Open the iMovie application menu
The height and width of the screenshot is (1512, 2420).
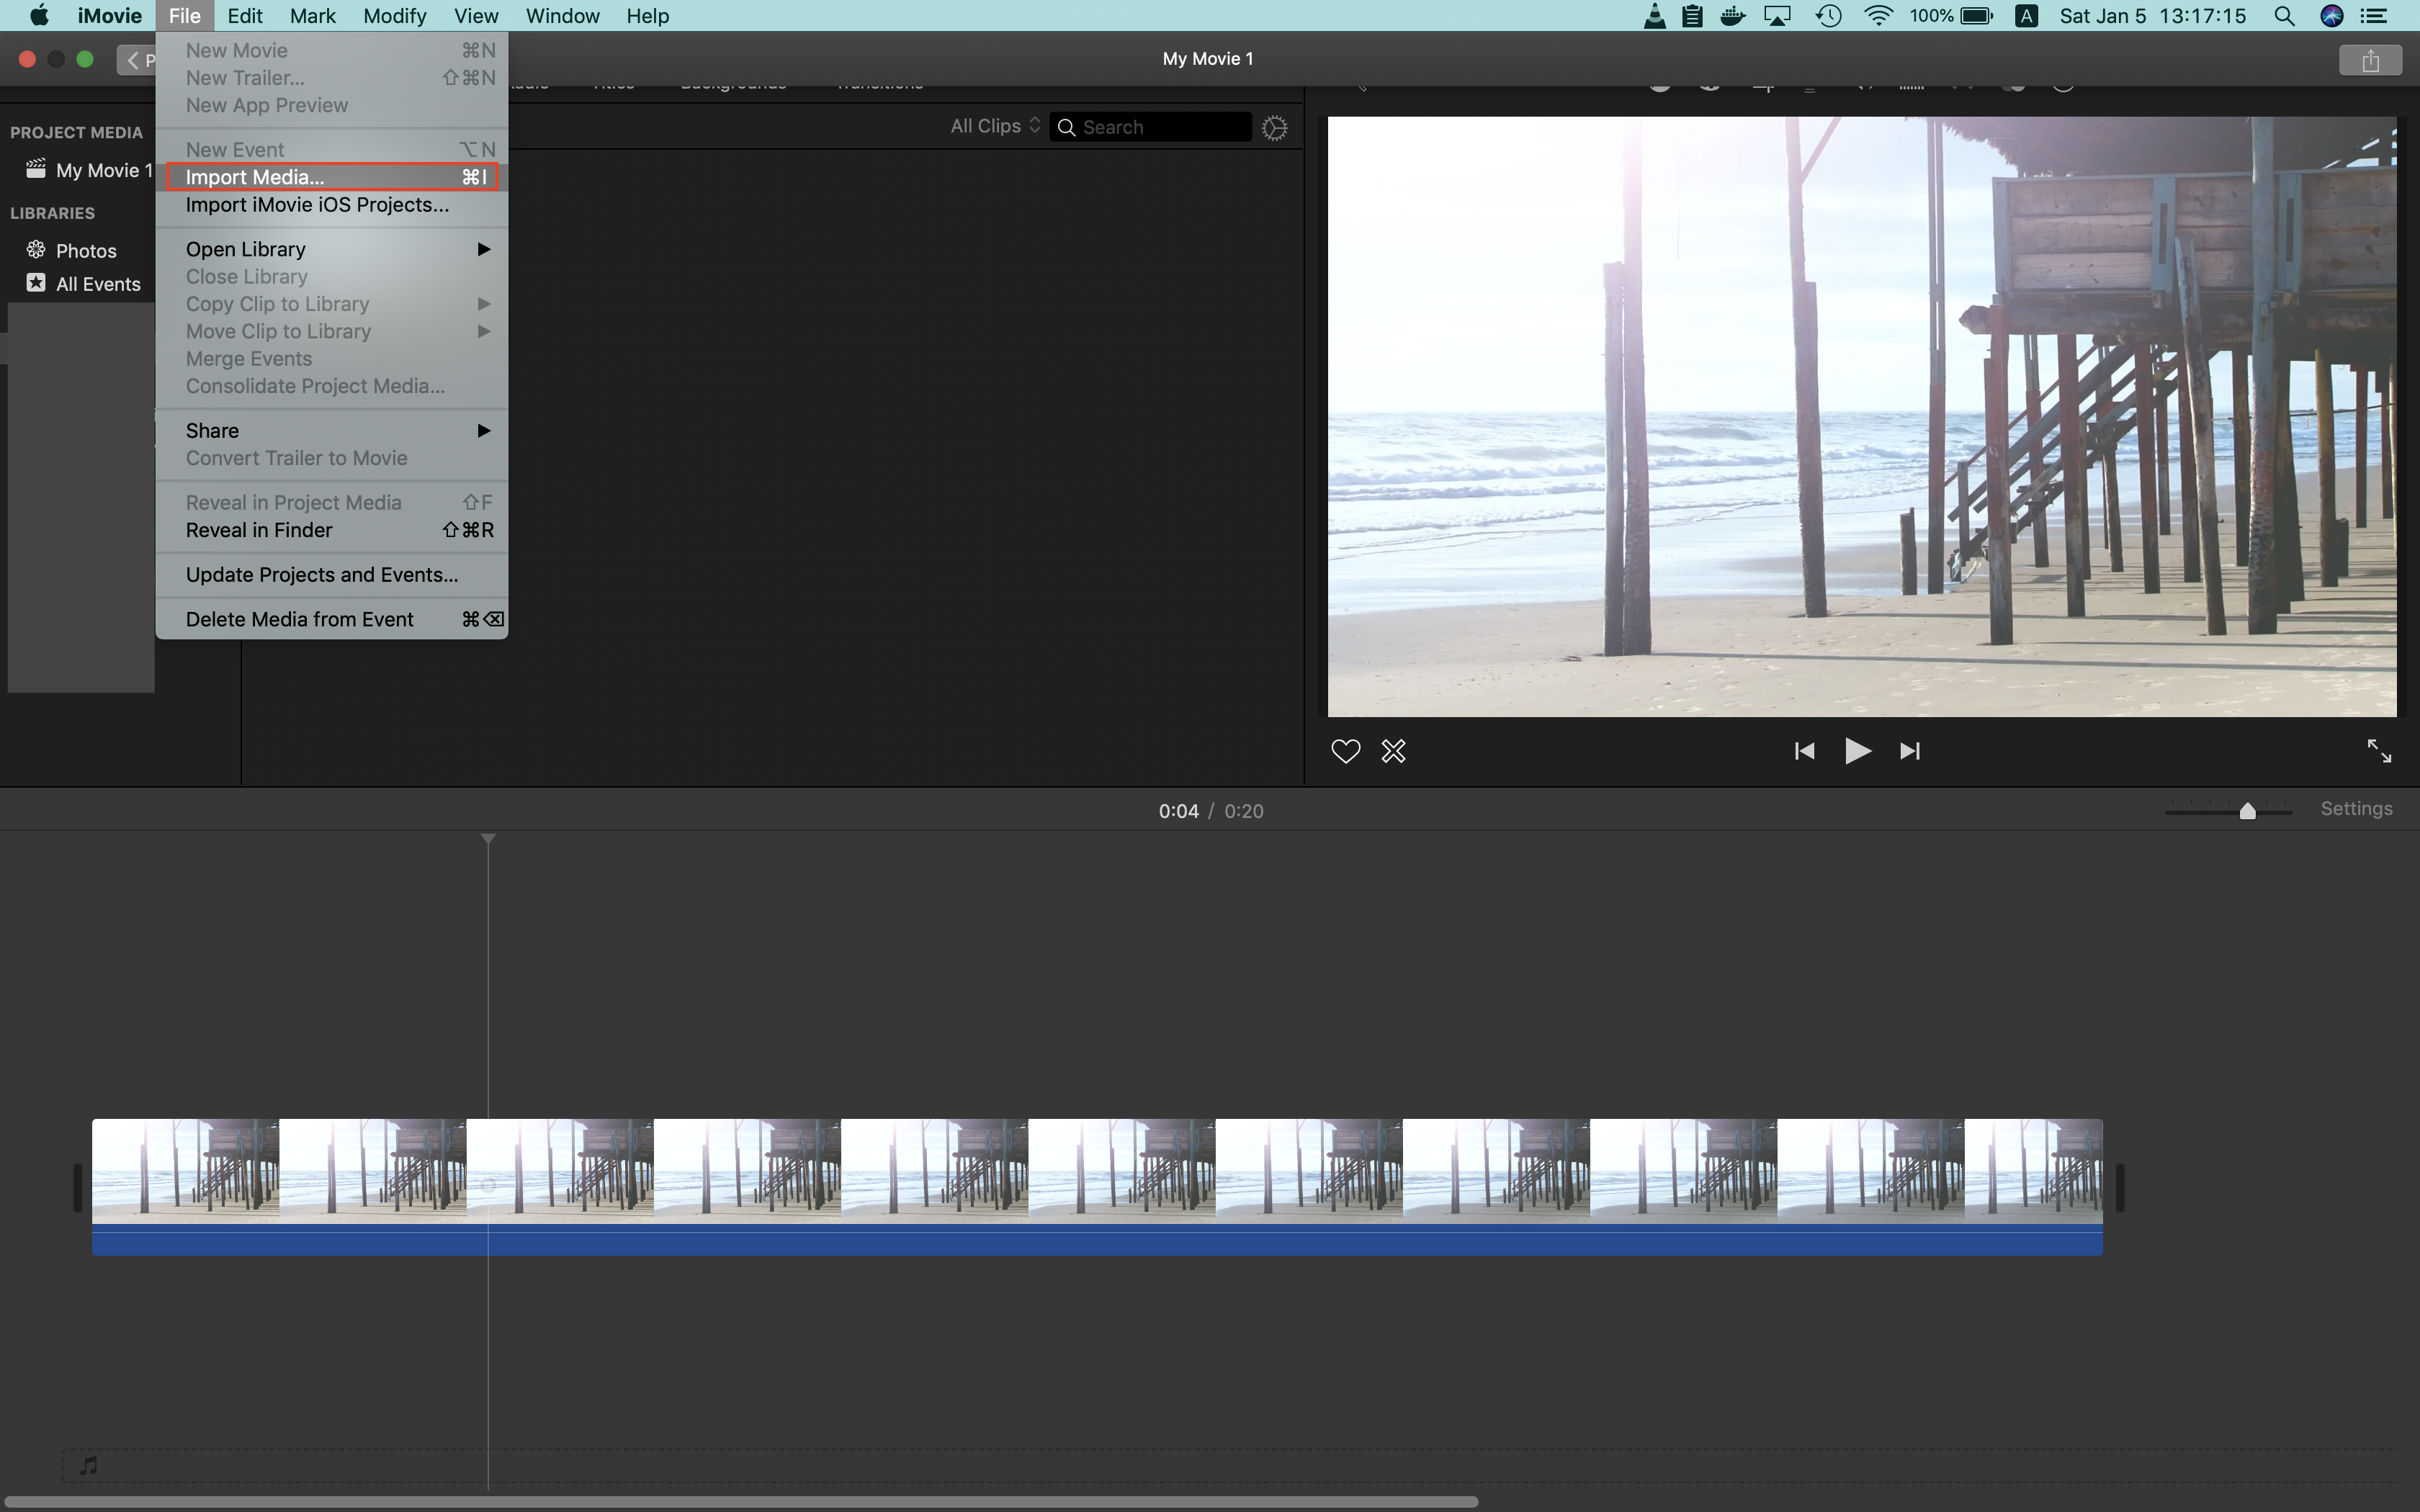click(x=110, y=16)
